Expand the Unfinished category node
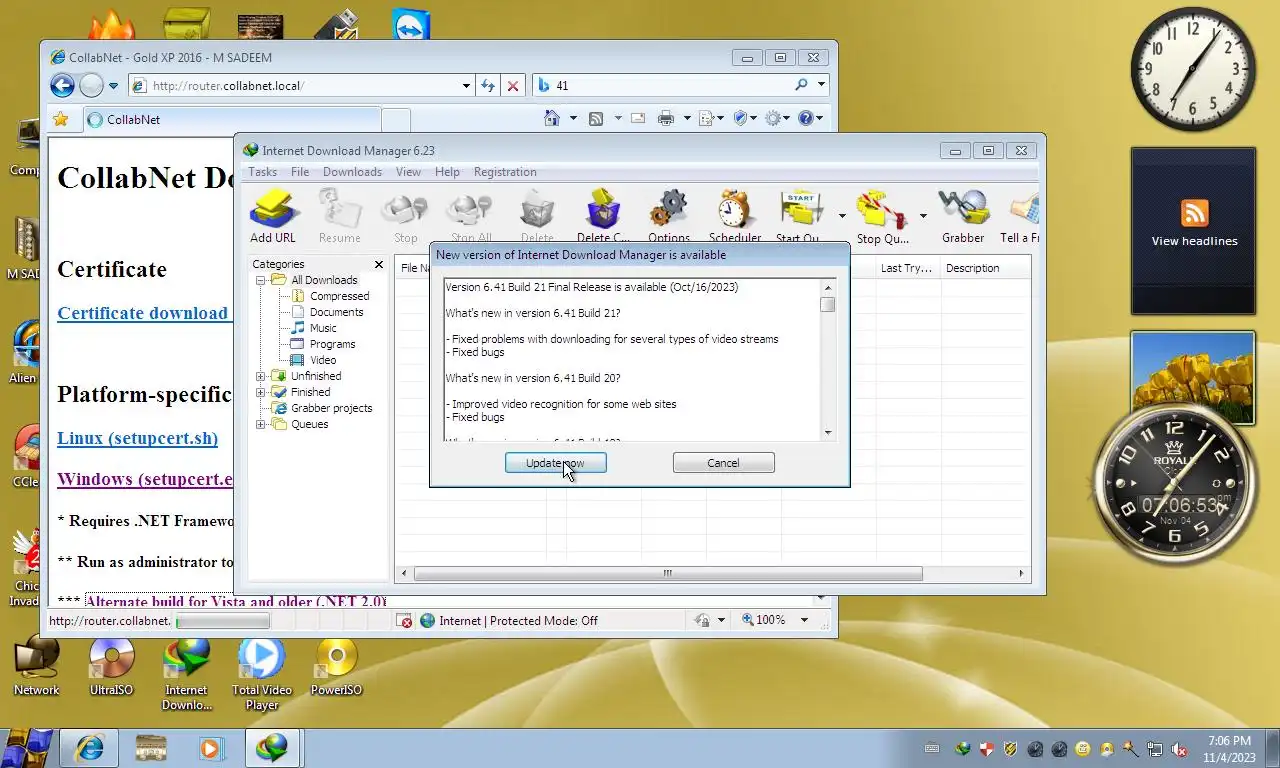Screen dimensions: 1280x768 260,376
